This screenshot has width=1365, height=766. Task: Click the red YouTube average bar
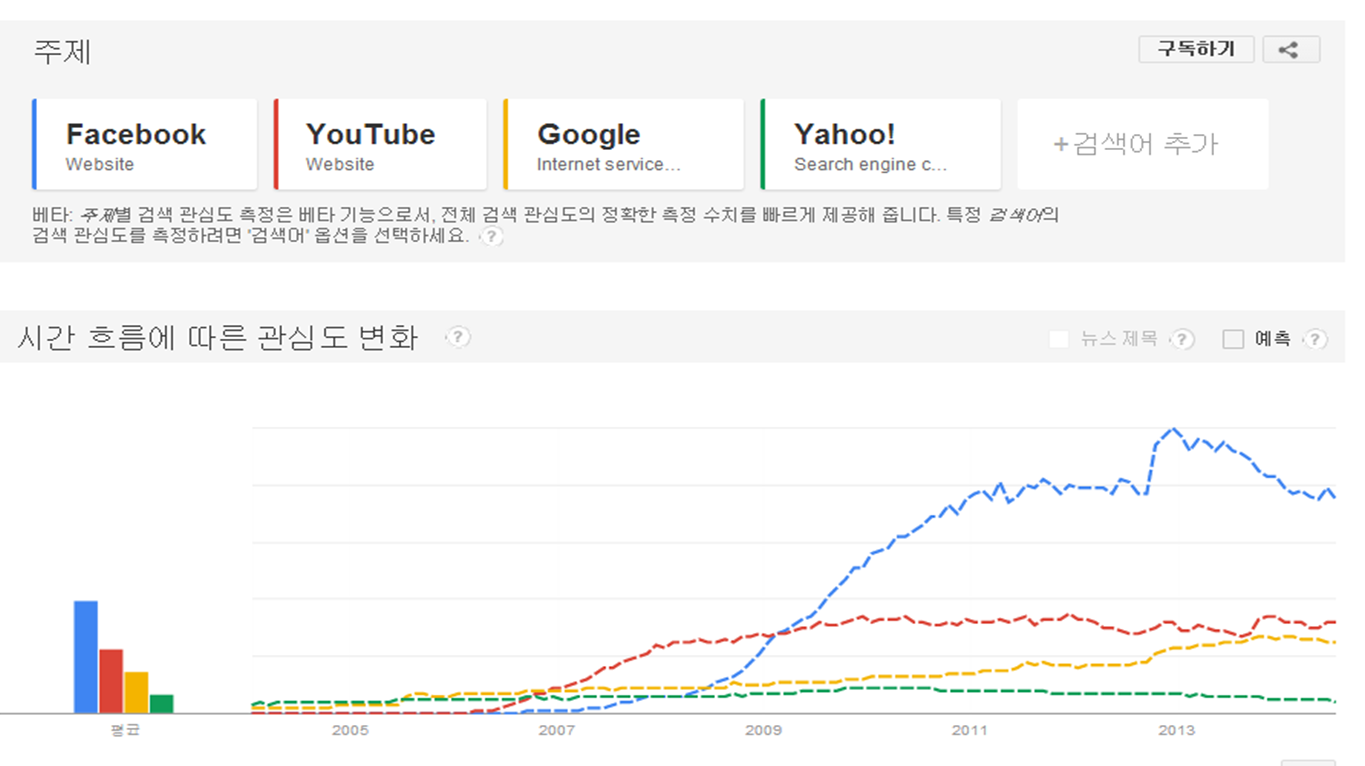click(x=111, y=681)
